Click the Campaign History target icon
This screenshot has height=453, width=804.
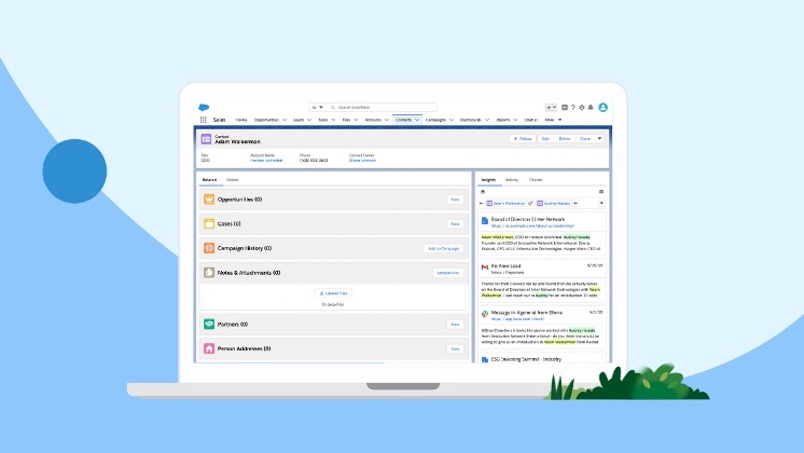209,248
